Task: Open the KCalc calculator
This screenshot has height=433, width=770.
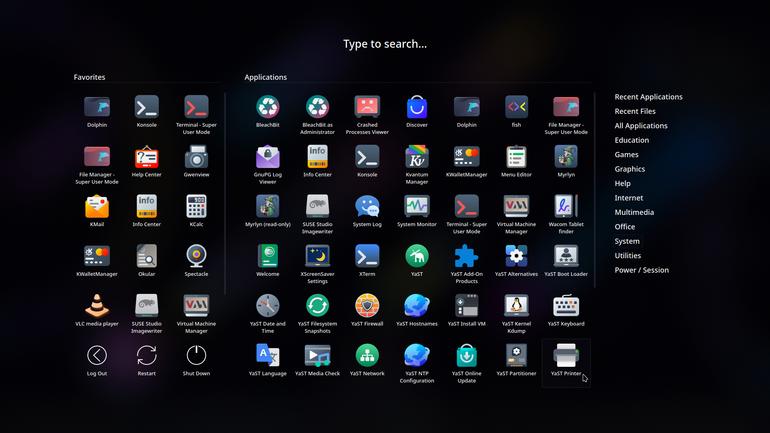Action: click(196, 211)
